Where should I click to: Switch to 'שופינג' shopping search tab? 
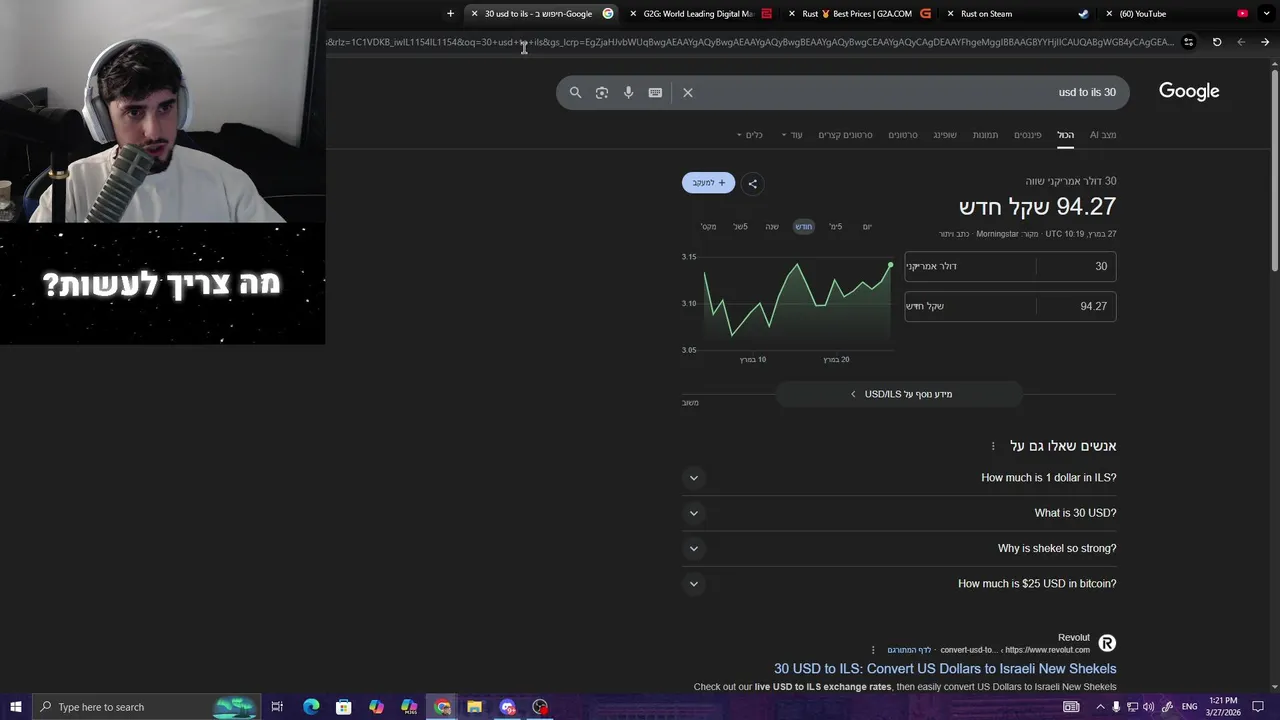945,135
